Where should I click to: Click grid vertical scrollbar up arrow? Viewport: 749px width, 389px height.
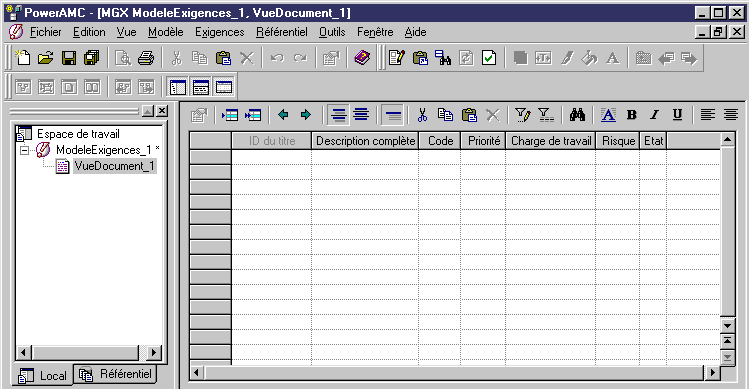pyautogui.click(x=727, y=140)
